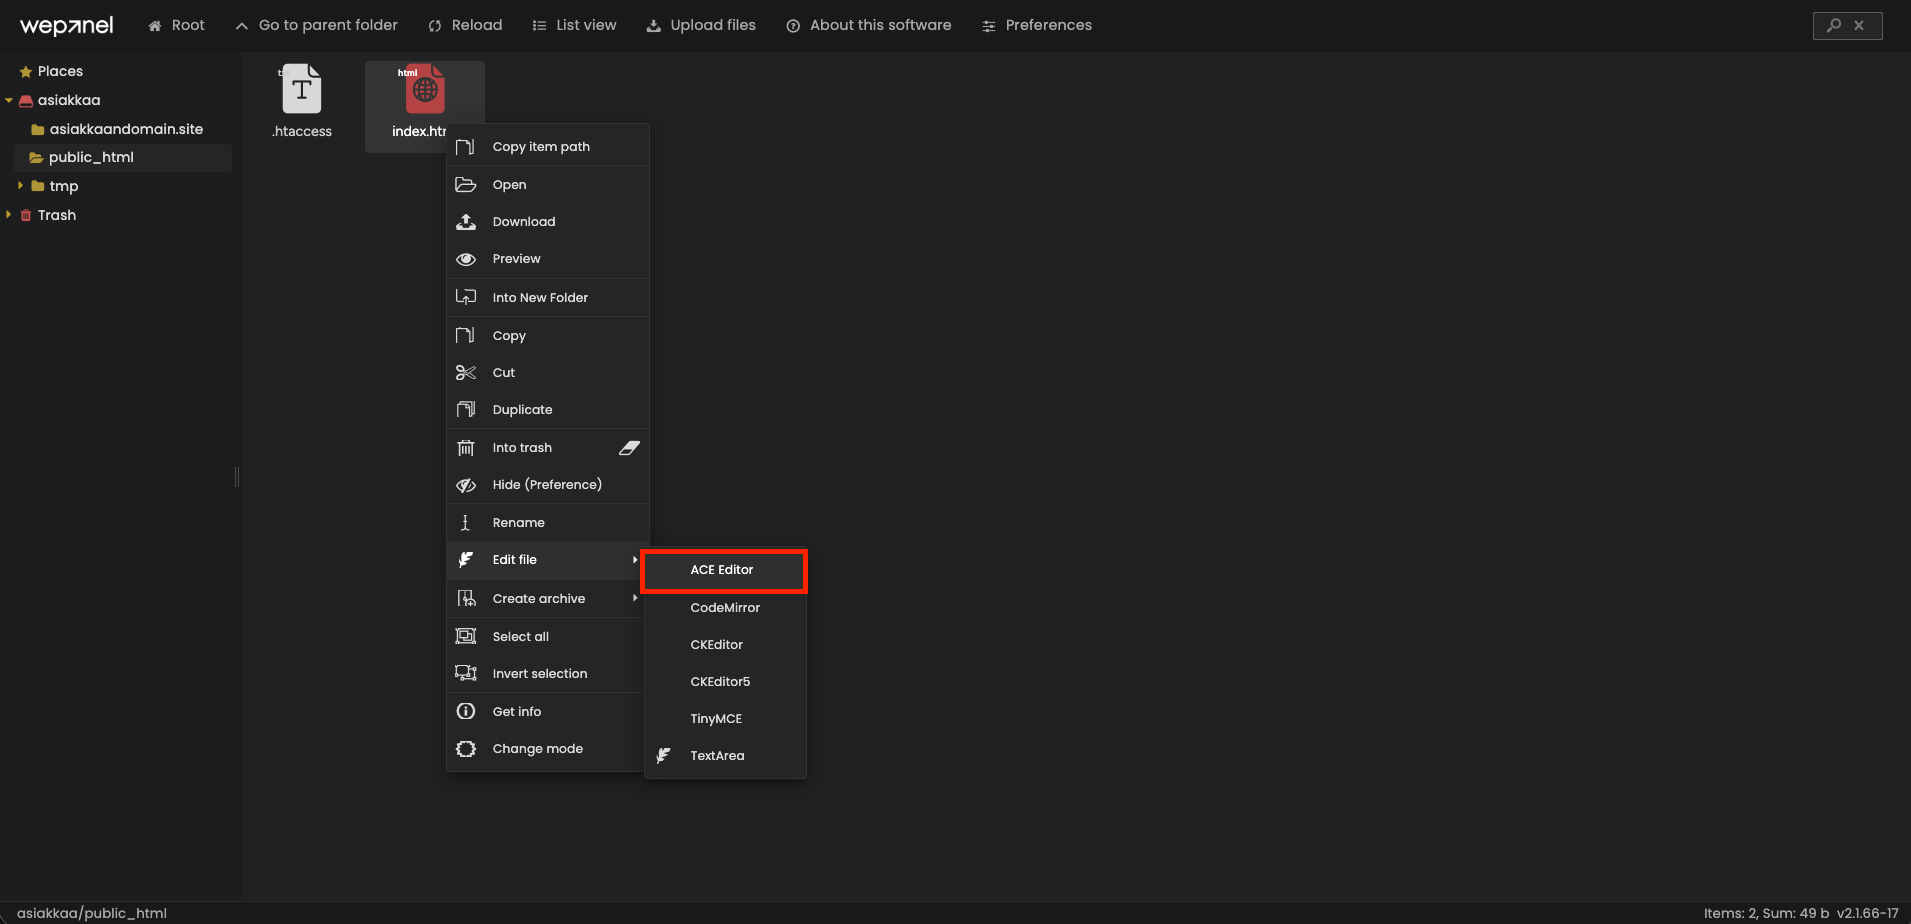The height and width of the screenshot is (924, 1911).
Task: Click the Preferences button text
Action: point(1049,25)
